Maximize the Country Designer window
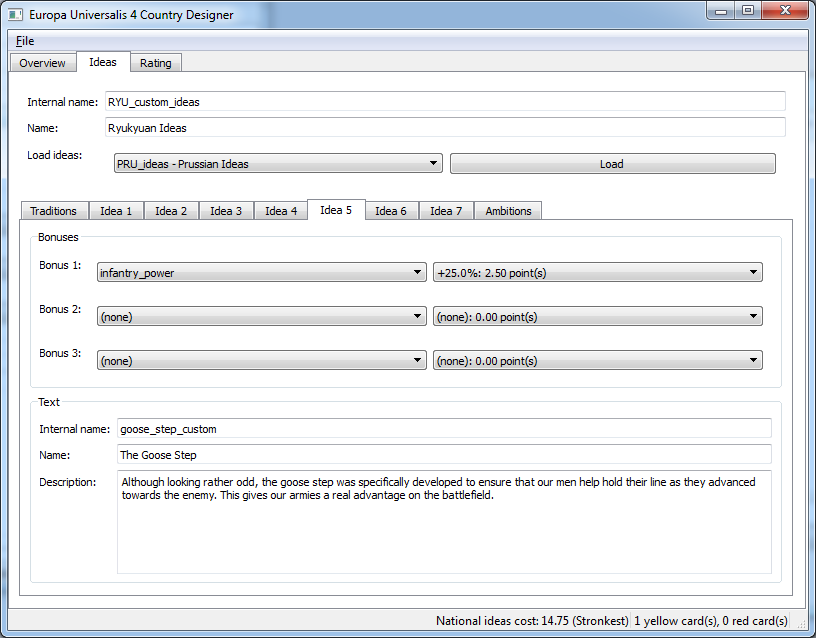 (748, 11)
